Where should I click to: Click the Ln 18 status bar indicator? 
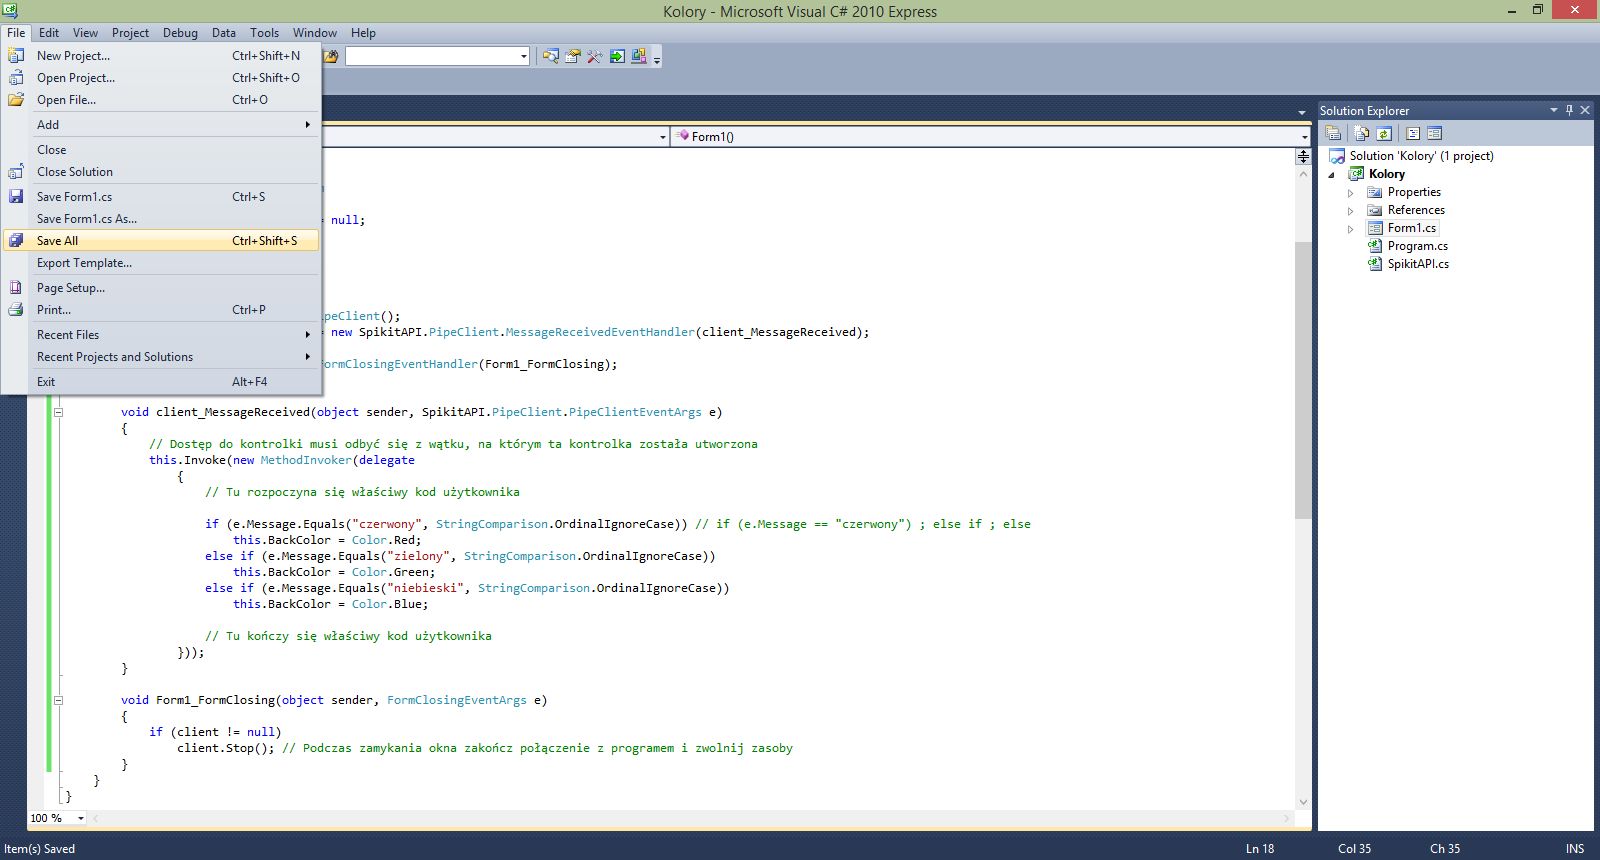coord(1260,849)
